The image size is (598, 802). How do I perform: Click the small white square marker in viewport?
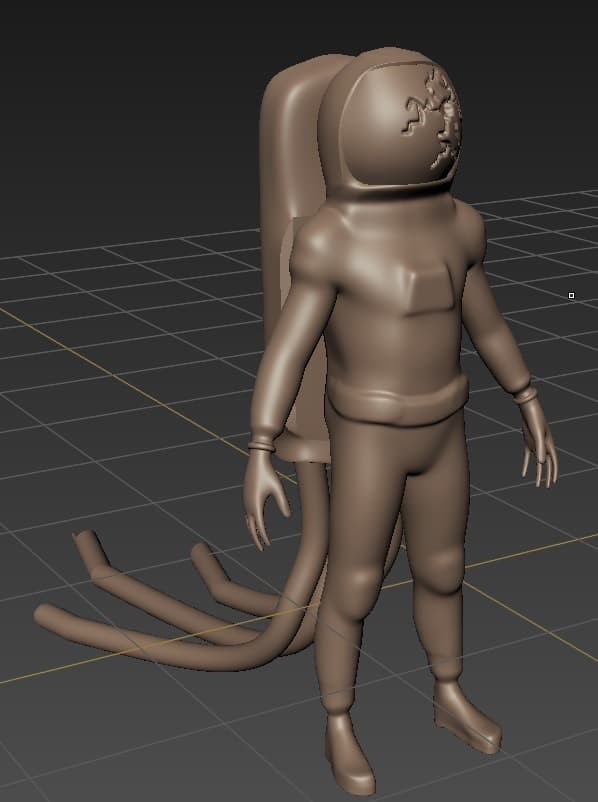(571, 296)
